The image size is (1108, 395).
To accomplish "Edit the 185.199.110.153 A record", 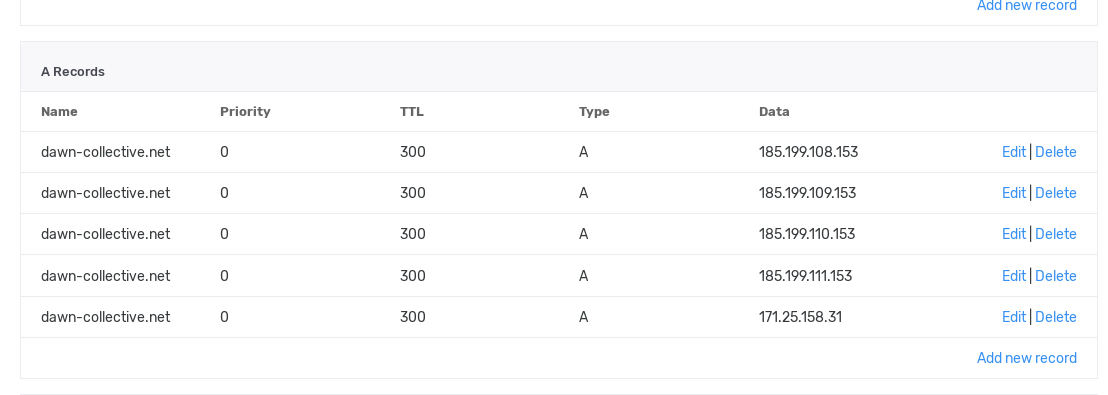I will (1013, 234).
